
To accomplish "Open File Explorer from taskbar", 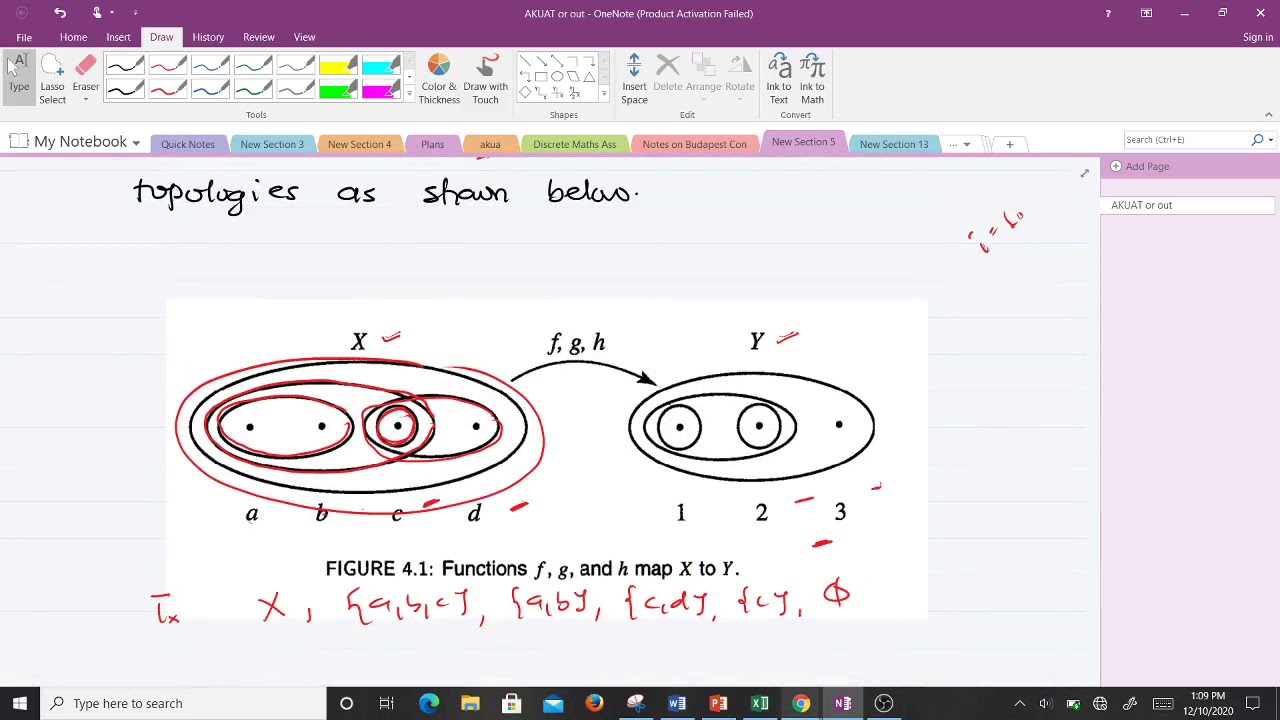I will pyautogui.click(x=470, y=703).
